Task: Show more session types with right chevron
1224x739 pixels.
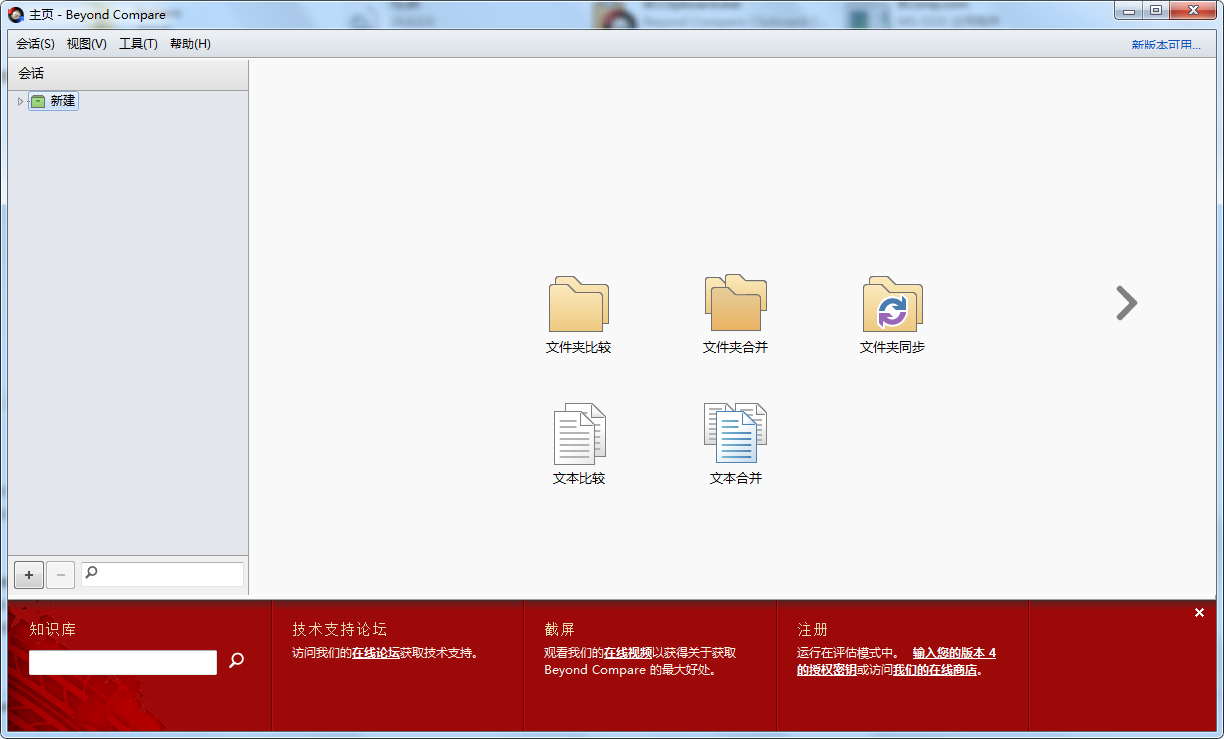Action: [x=1127, y=303]
